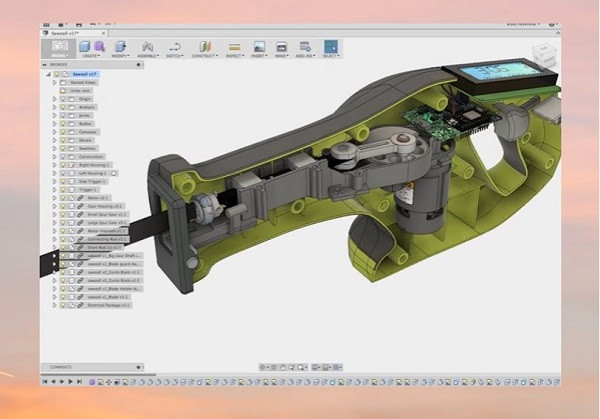
Task: Open the CONSTRUCT dropdown menu
Action: click(x=205, y=56)
